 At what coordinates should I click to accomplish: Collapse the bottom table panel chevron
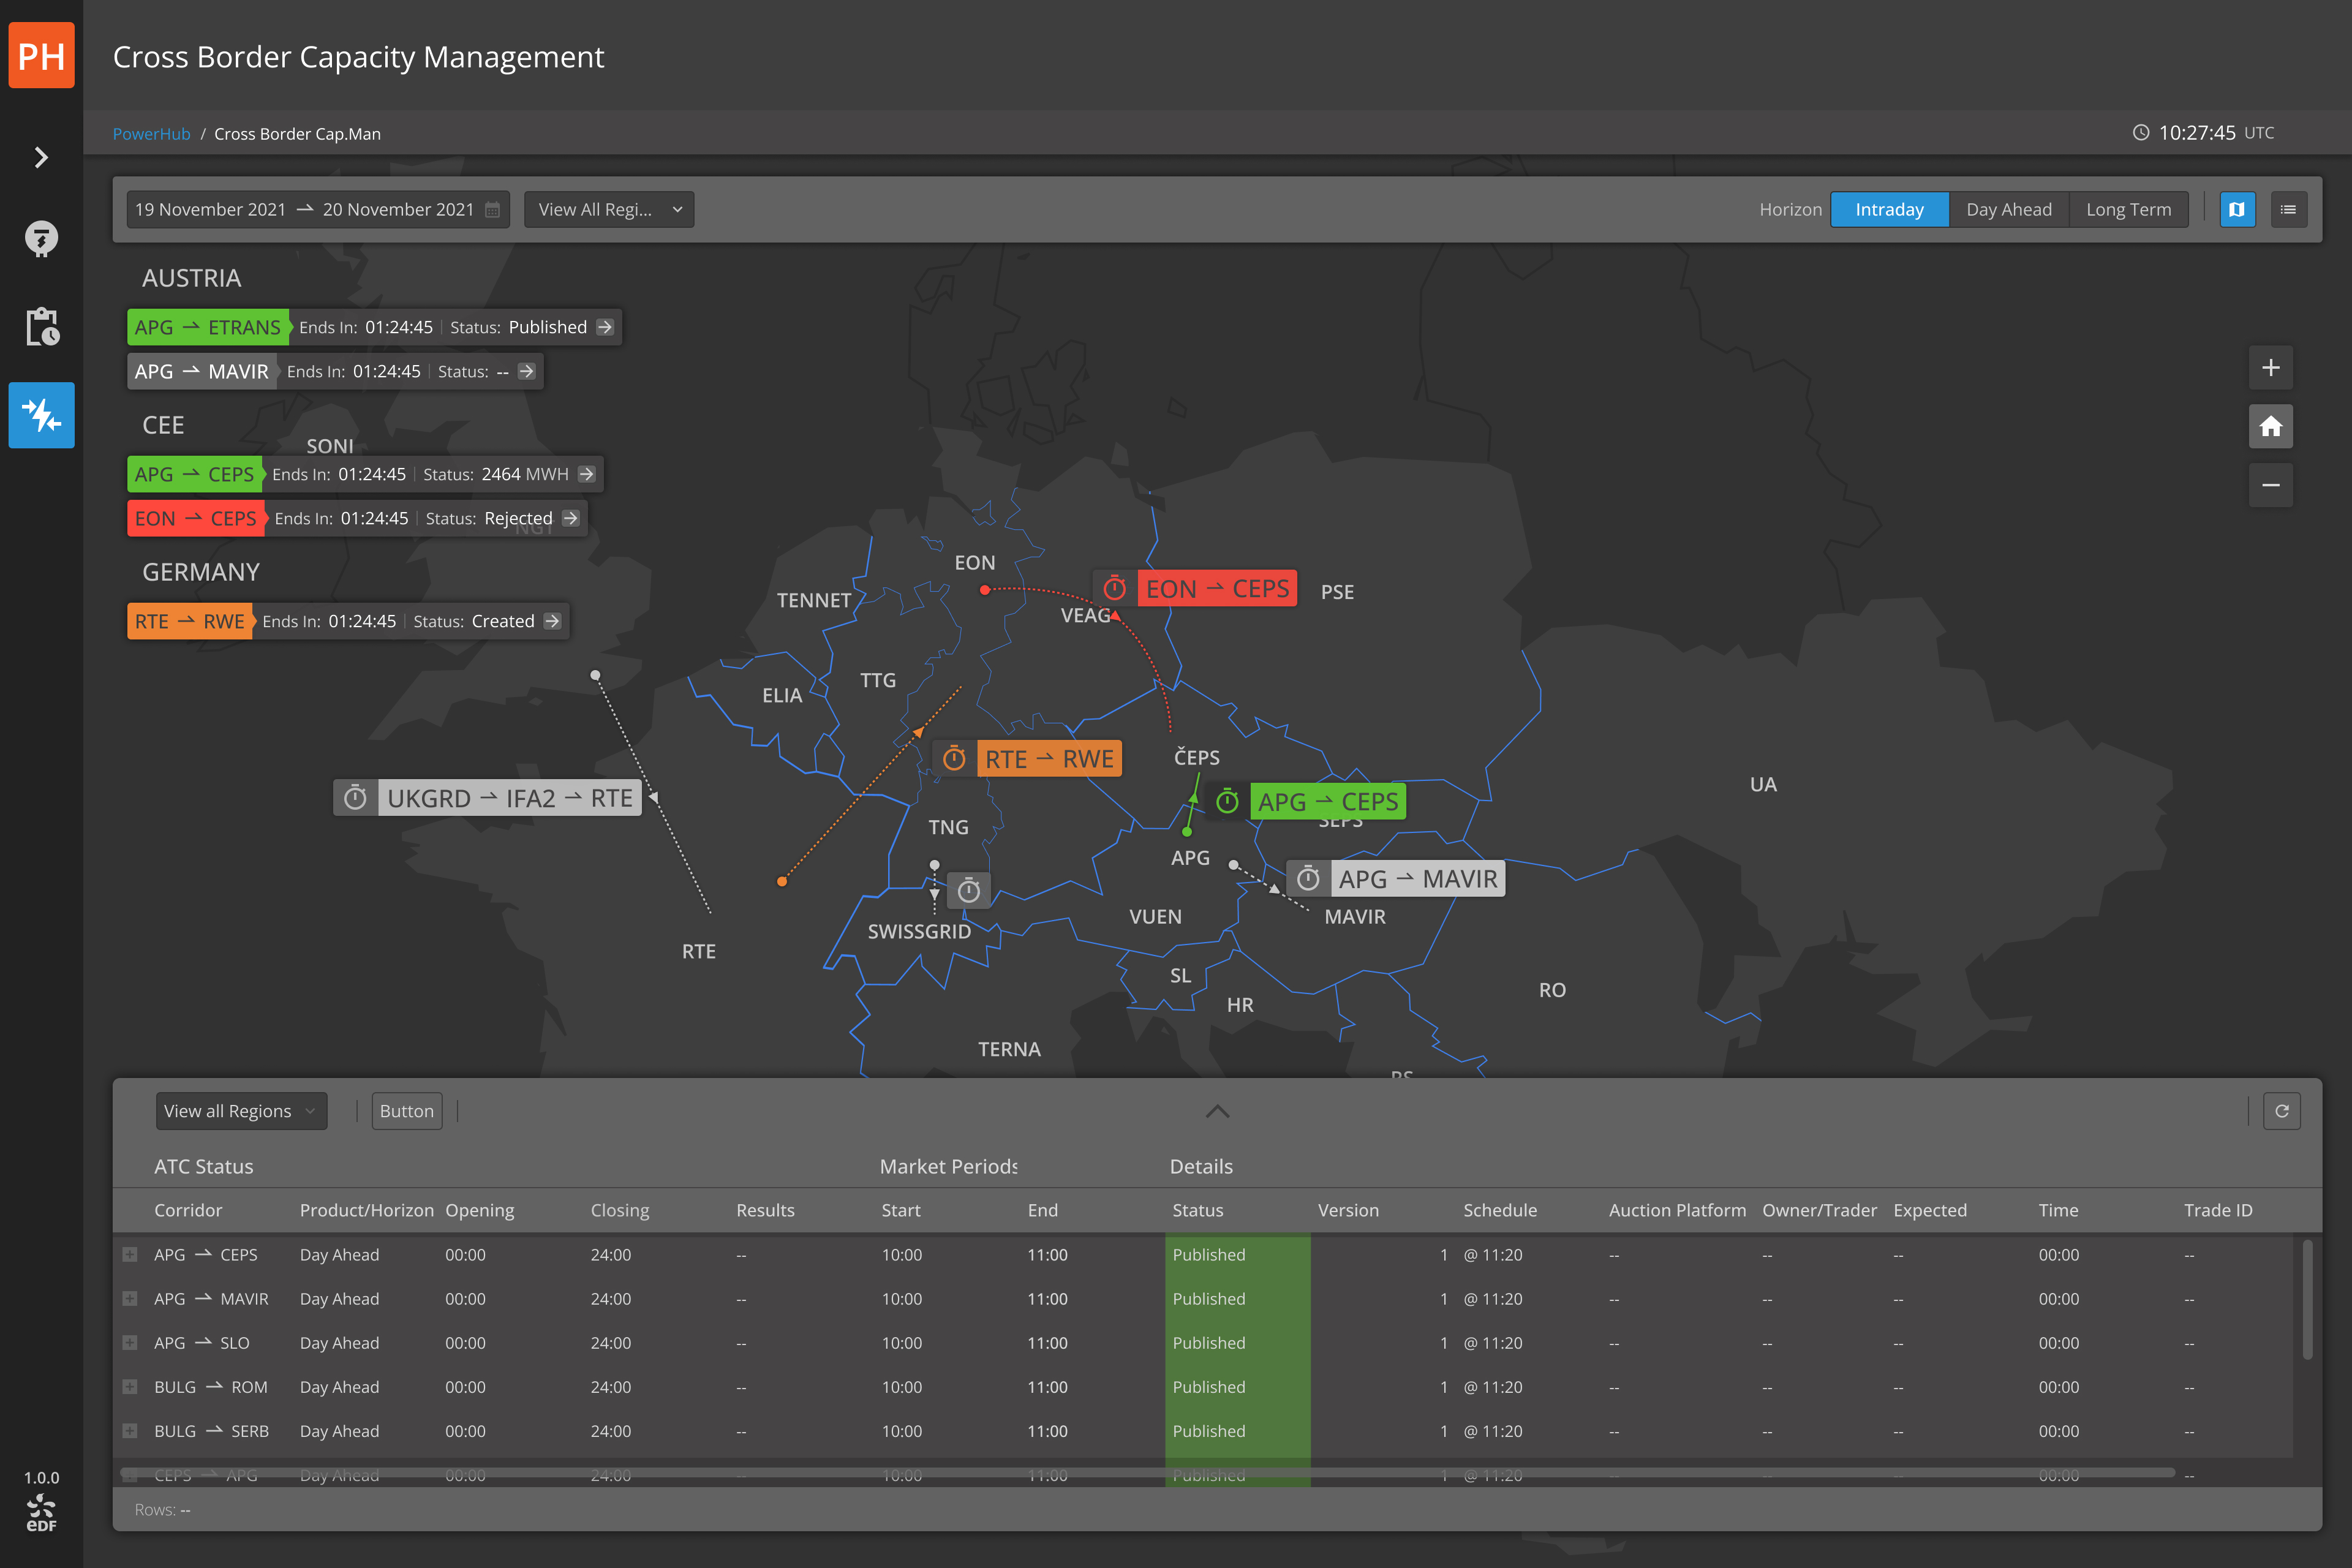(x=1217, y=1111)
